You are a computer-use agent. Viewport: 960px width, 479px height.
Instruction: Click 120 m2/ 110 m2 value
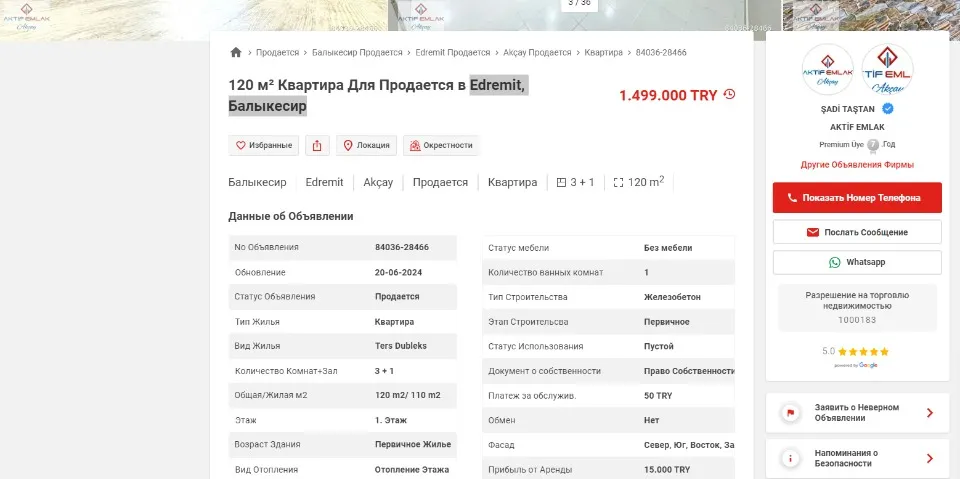click(x=407, y=395)
